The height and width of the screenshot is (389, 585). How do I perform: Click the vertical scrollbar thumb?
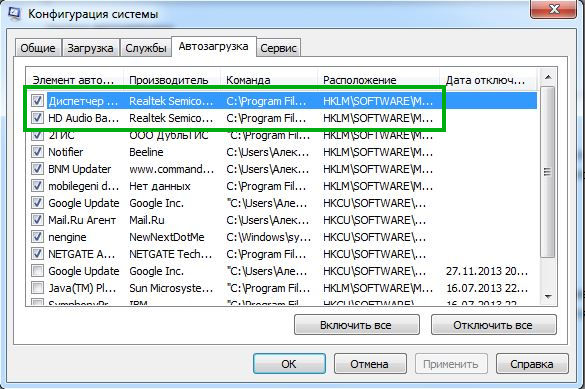548,172
